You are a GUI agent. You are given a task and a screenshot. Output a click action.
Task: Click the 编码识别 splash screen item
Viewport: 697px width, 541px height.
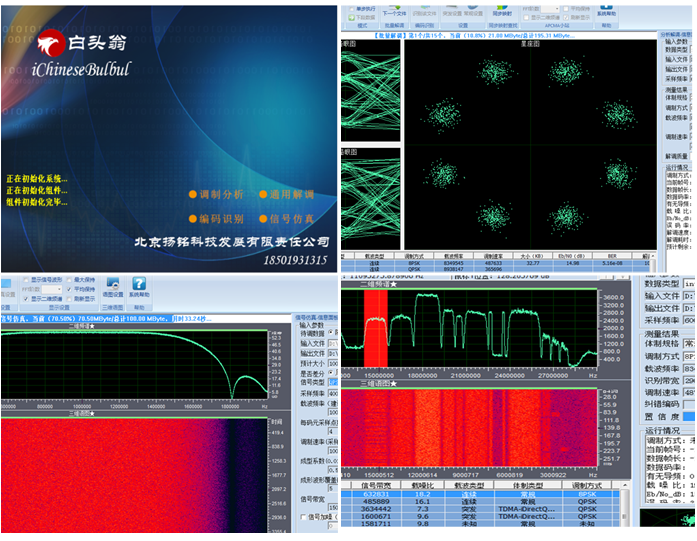click(216, 219)
